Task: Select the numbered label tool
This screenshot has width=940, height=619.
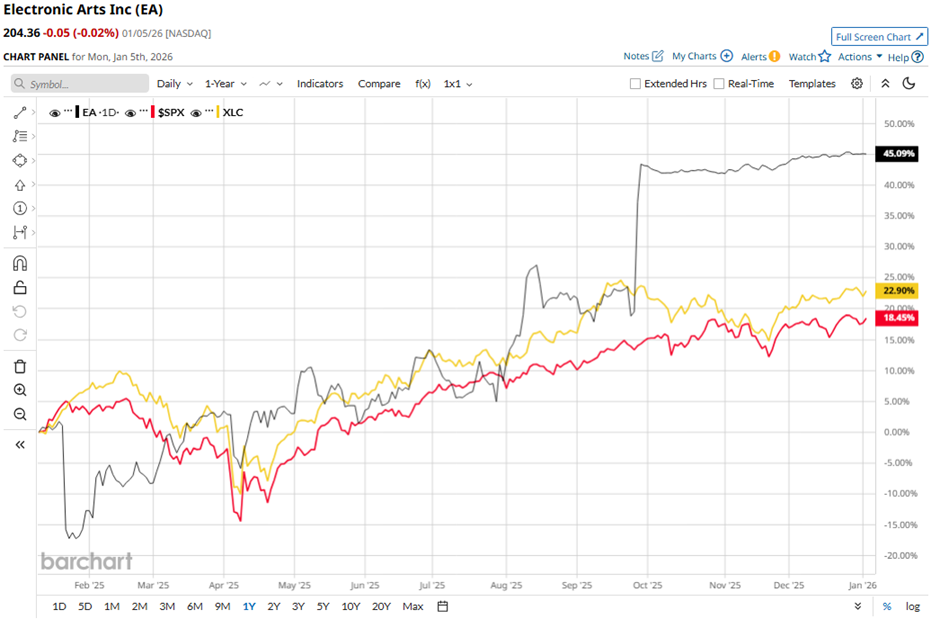Action: [20, 209]
